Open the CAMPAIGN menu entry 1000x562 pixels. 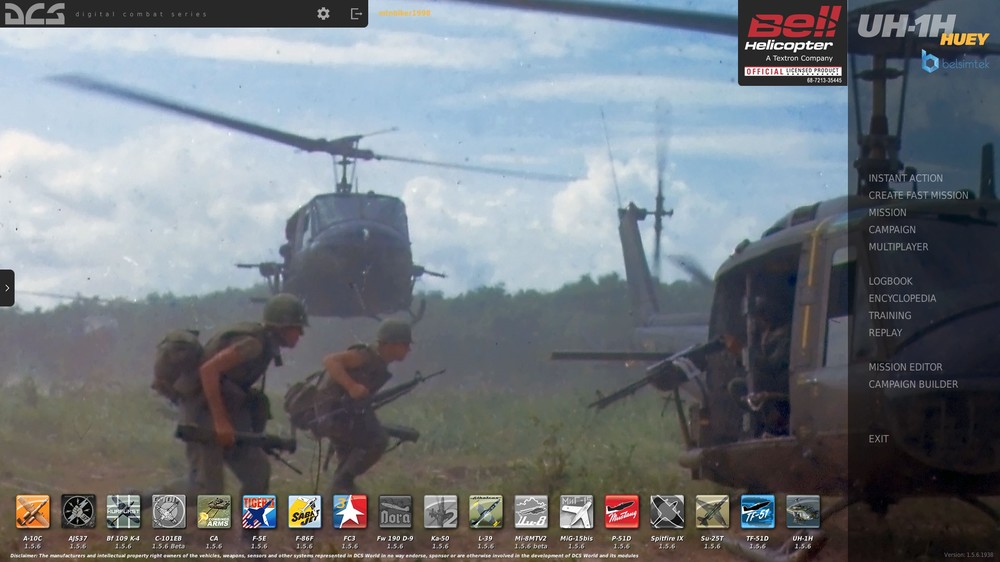[x=892, y=230]
